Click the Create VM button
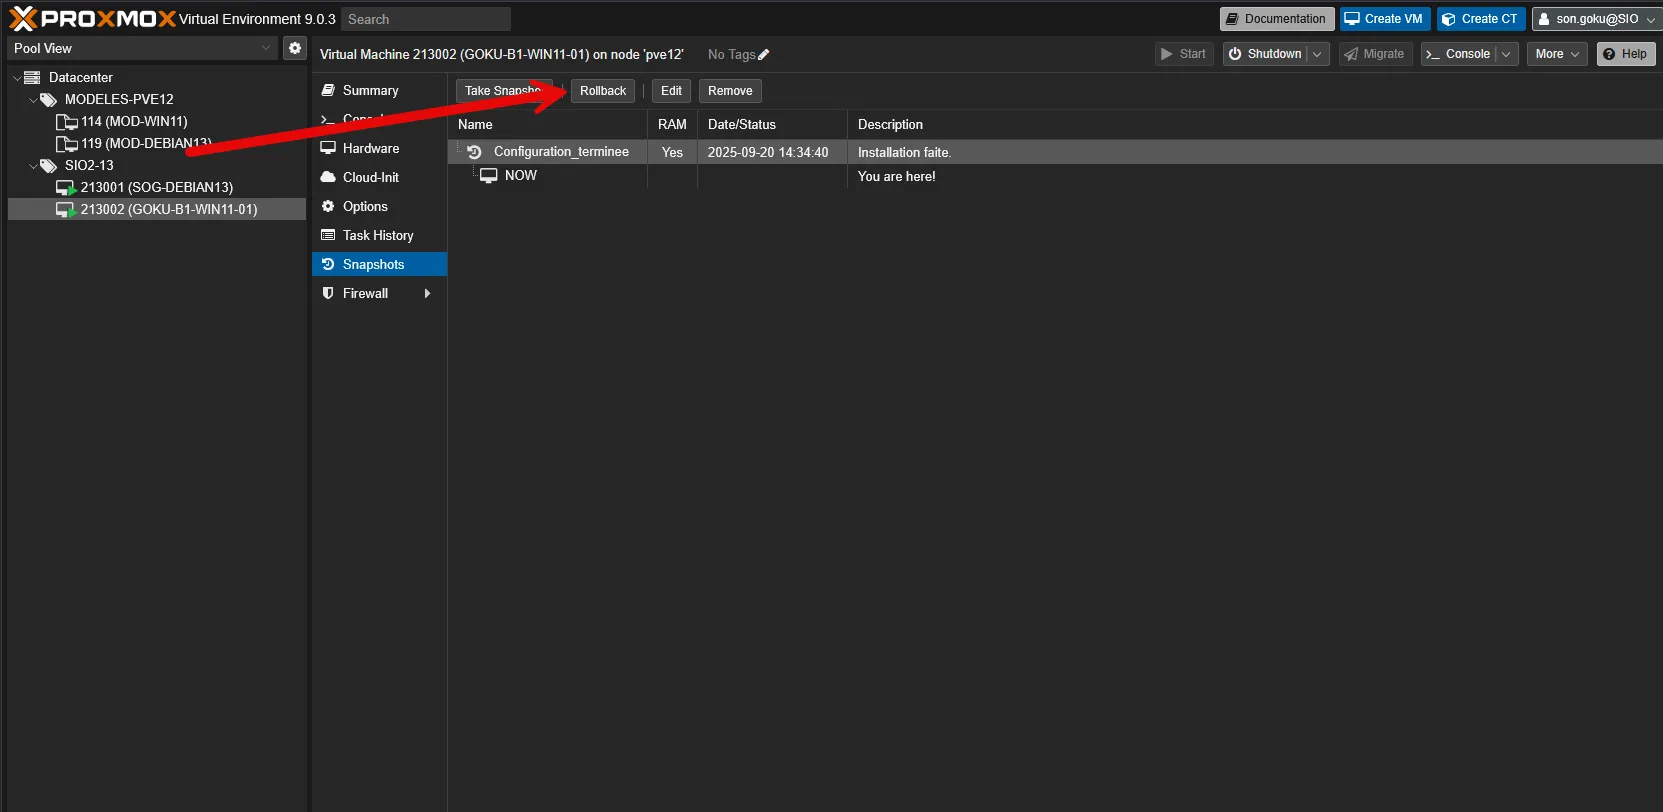Image resolution: width=1663 pixels, height=812 pixels. point(1383,19)
